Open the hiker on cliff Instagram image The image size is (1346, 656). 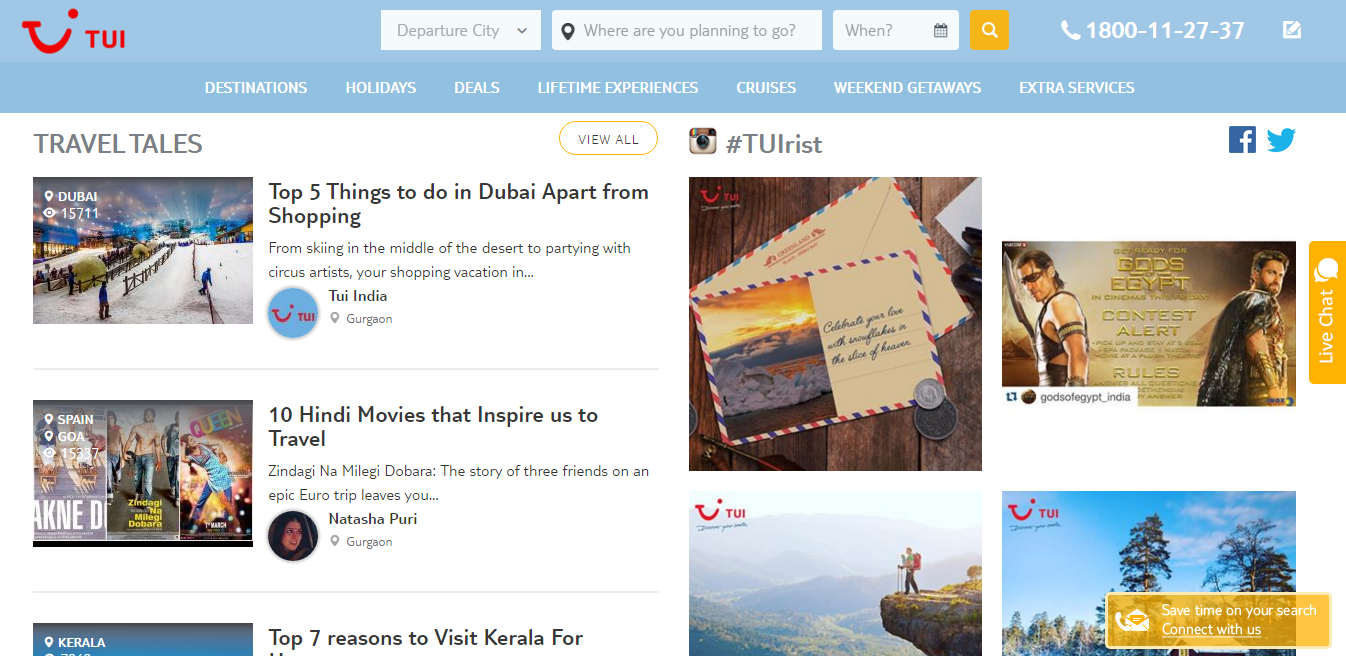pos(835,573)
